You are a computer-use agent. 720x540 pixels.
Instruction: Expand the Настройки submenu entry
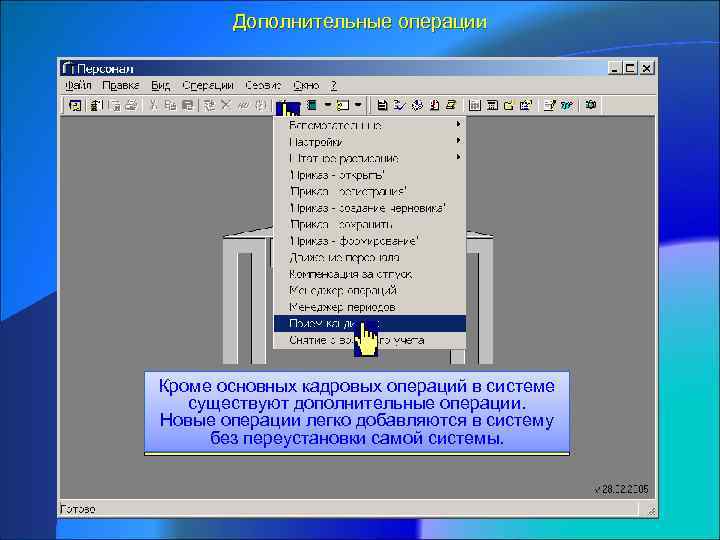(370, 142)
